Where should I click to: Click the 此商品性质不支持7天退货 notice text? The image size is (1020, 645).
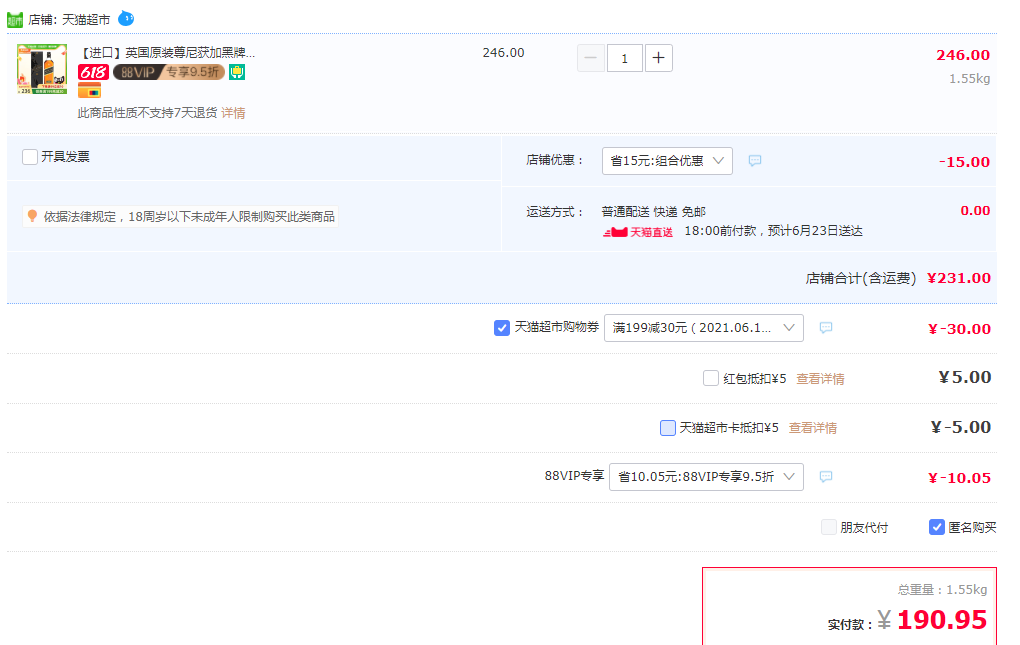coord(148,113)
